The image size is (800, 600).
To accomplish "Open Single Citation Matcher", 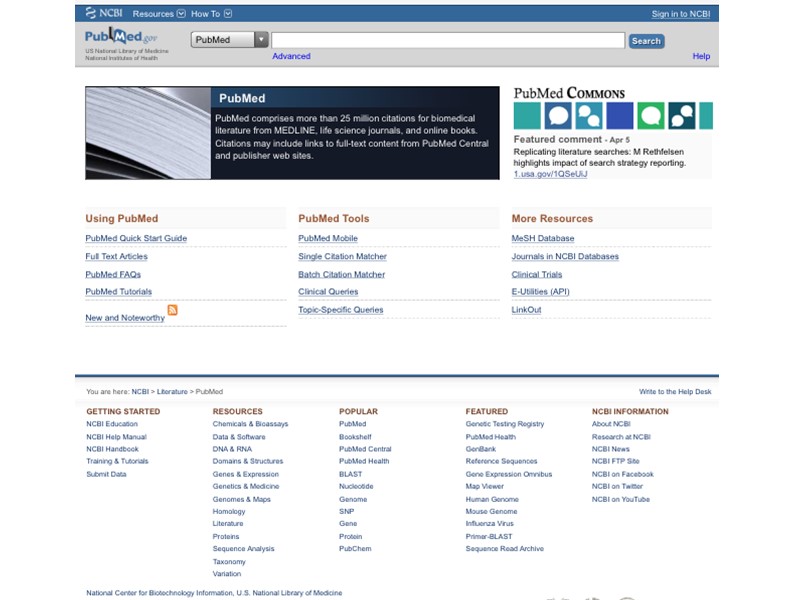I will [x=342, y=256].
